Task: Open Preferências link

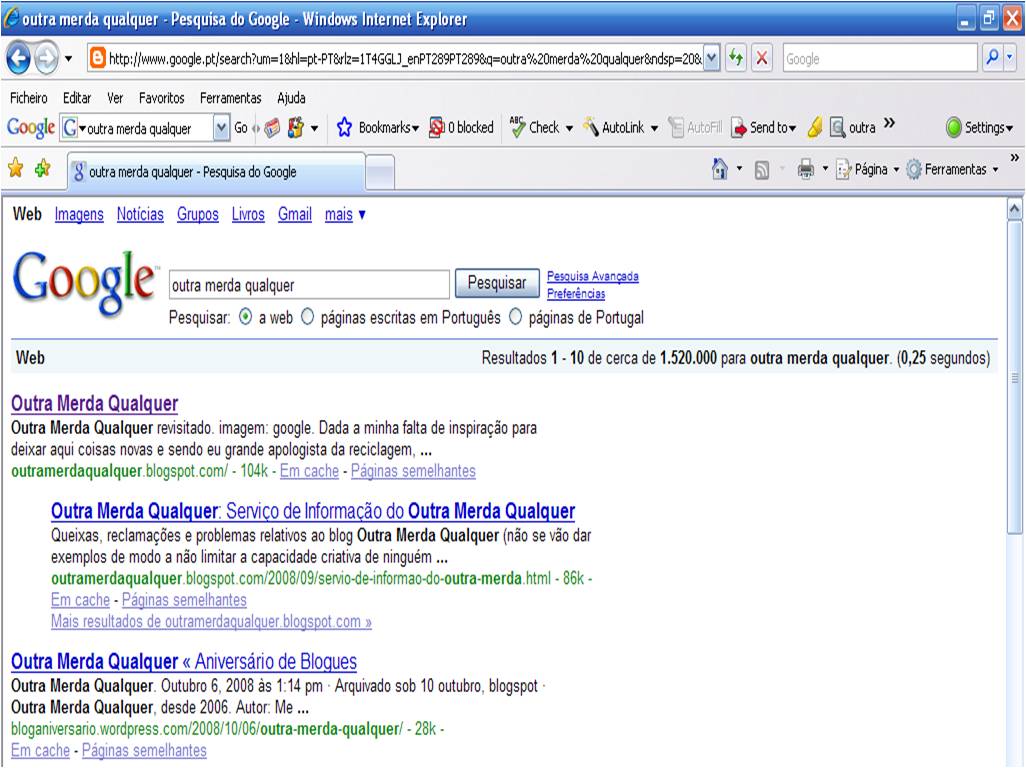Action: tap(576, 294)
